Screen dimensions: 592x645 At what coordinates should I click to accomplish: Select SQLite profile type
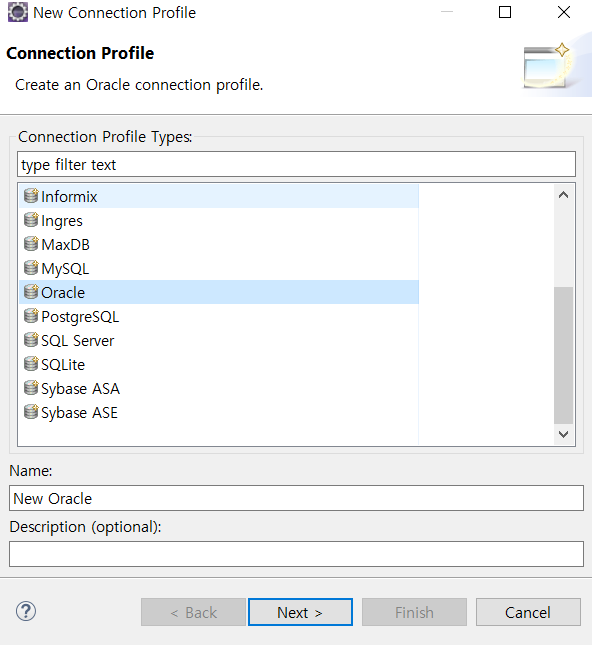[x=219, y=364]
